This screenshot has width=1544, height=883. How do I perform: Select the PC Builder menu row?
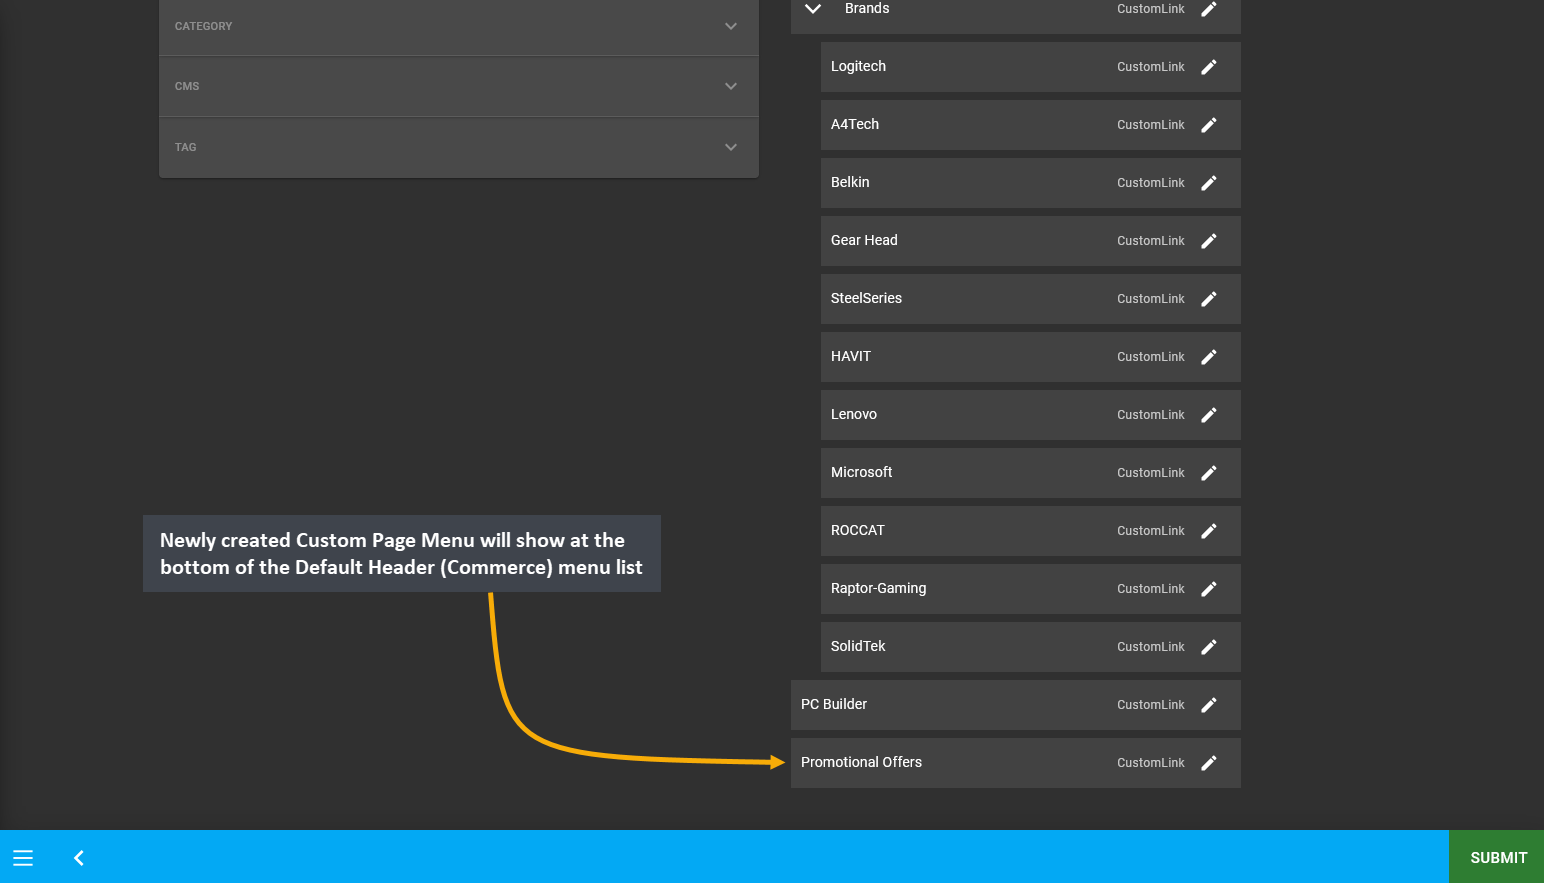click(x=1015, y=705)
